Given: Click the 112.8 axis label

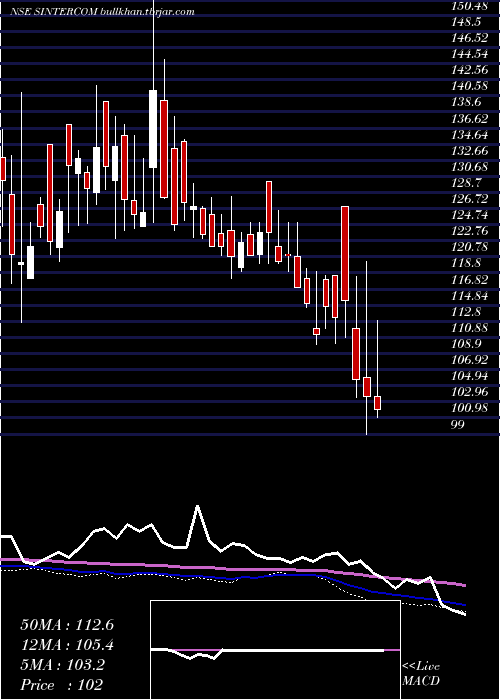Looking at the screenshot, I should pyautogui.click(x=466, y=312).
